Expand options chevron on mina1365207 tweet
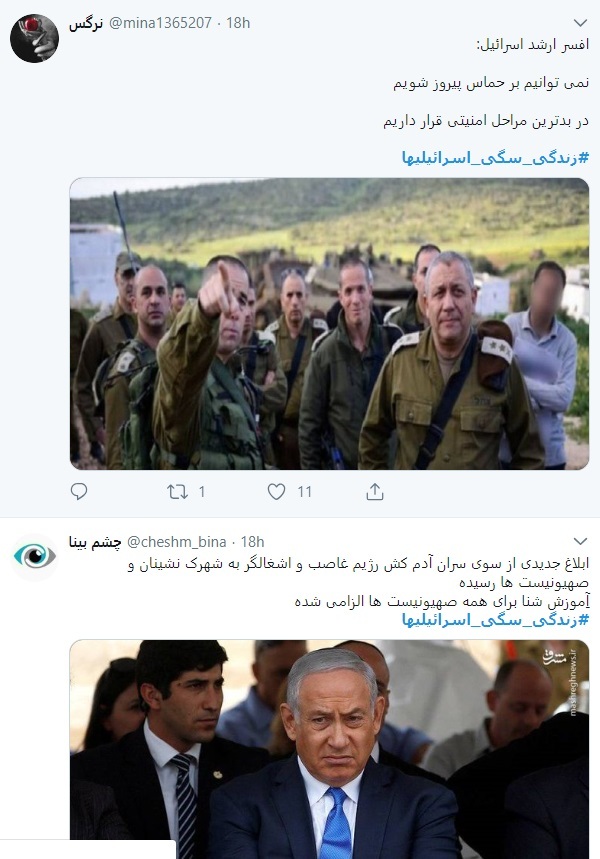This screenshot has height=859, width=600. click(580, 23)
